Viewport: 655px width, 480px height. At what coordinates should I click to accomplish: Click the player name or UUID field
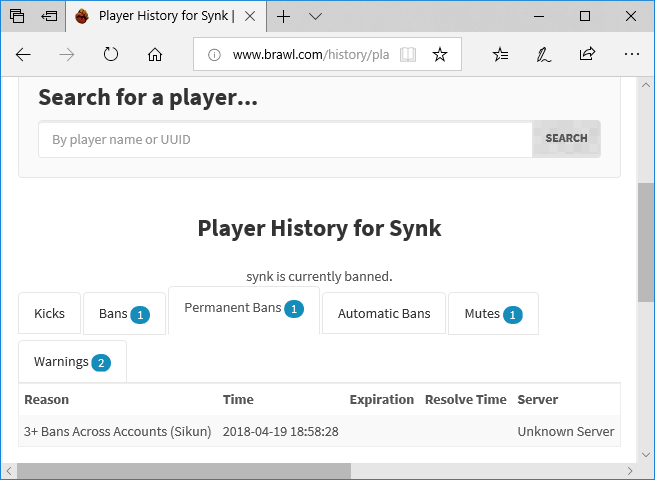[285, 139]
